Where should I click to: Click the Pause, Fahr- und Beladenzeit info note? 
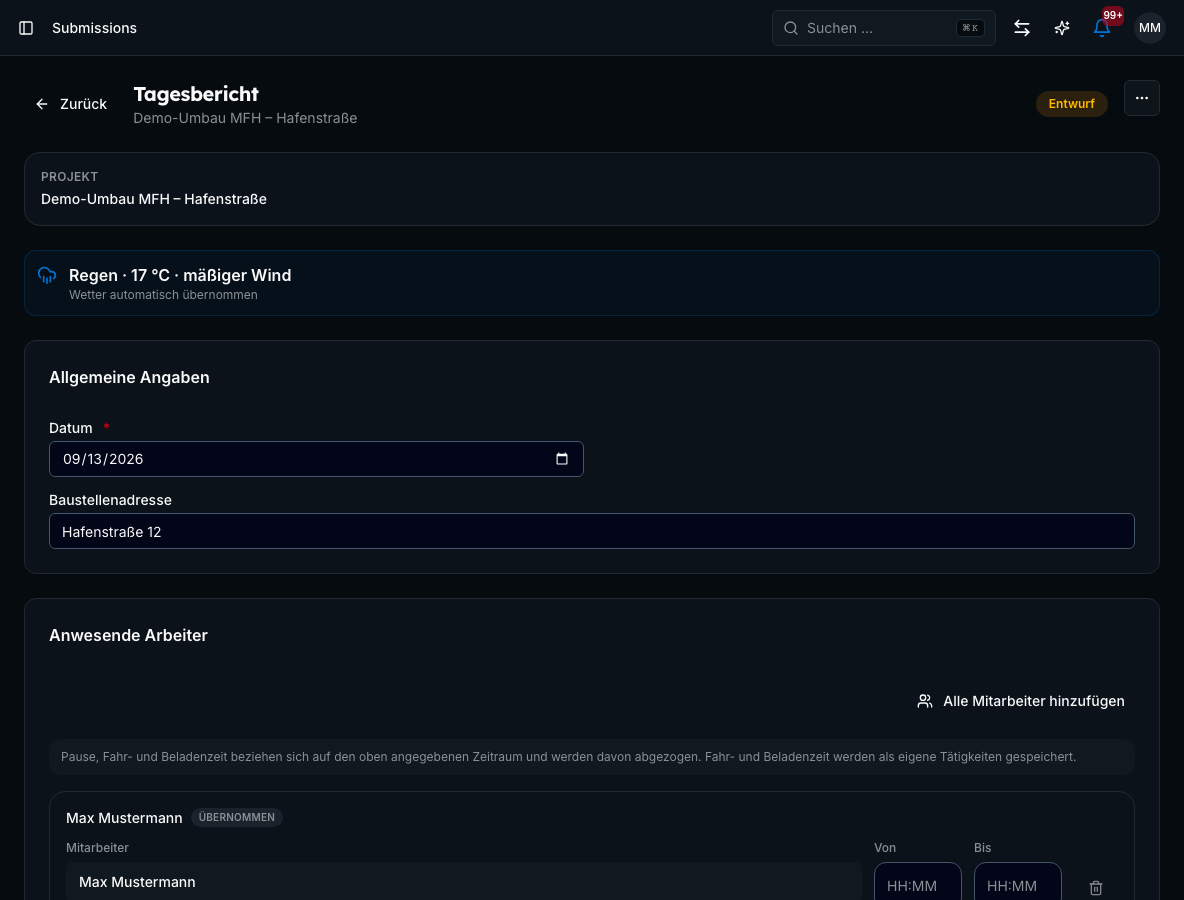[591, 757]
